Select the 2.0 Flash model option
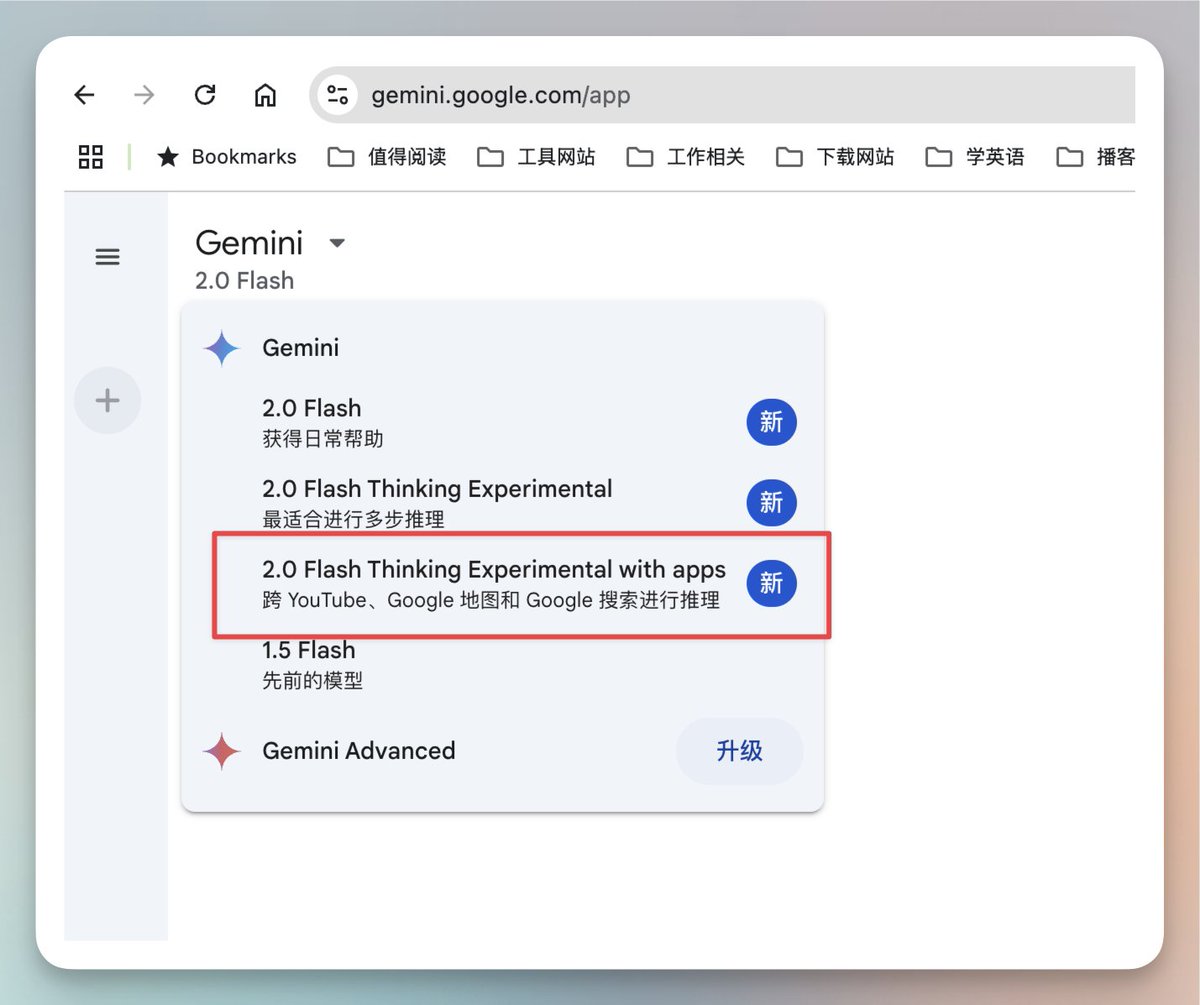 point(502,423)
